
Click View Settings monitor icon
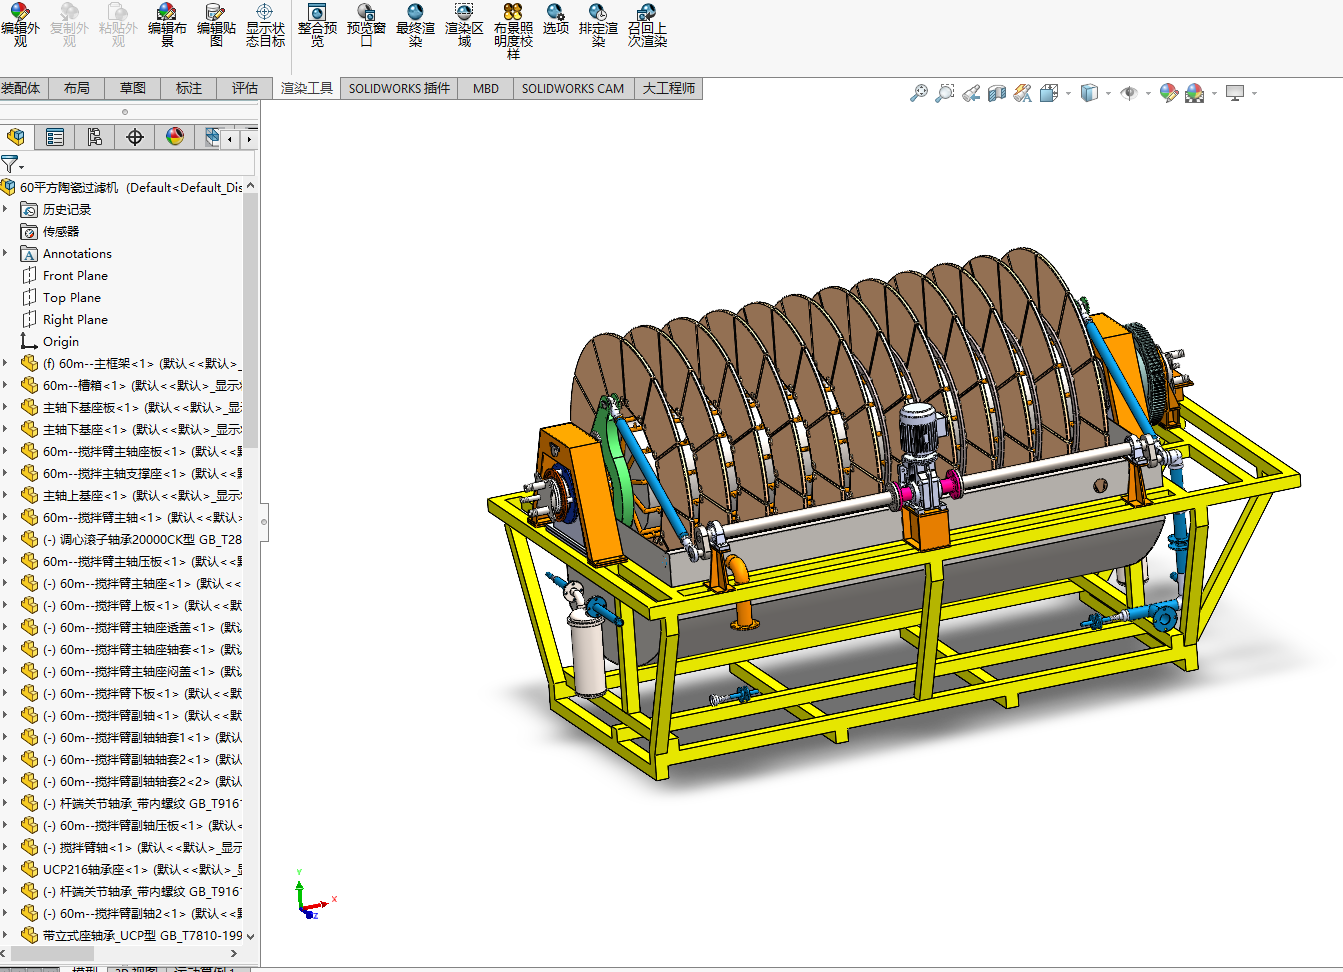tap(1235, 93)
